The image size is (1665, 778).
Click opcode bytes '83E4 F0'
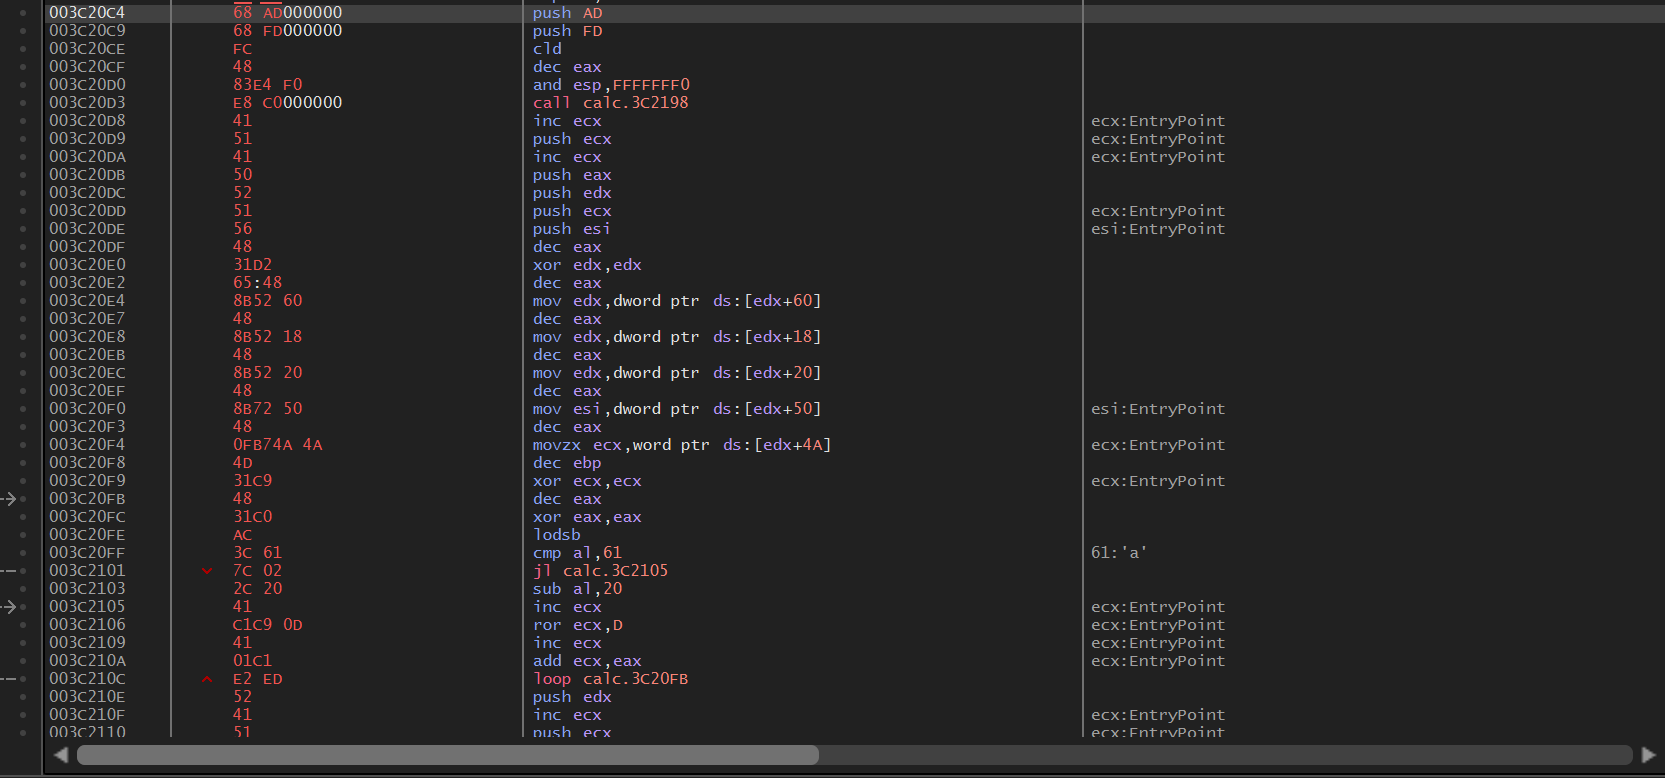(x=267, y=85)
